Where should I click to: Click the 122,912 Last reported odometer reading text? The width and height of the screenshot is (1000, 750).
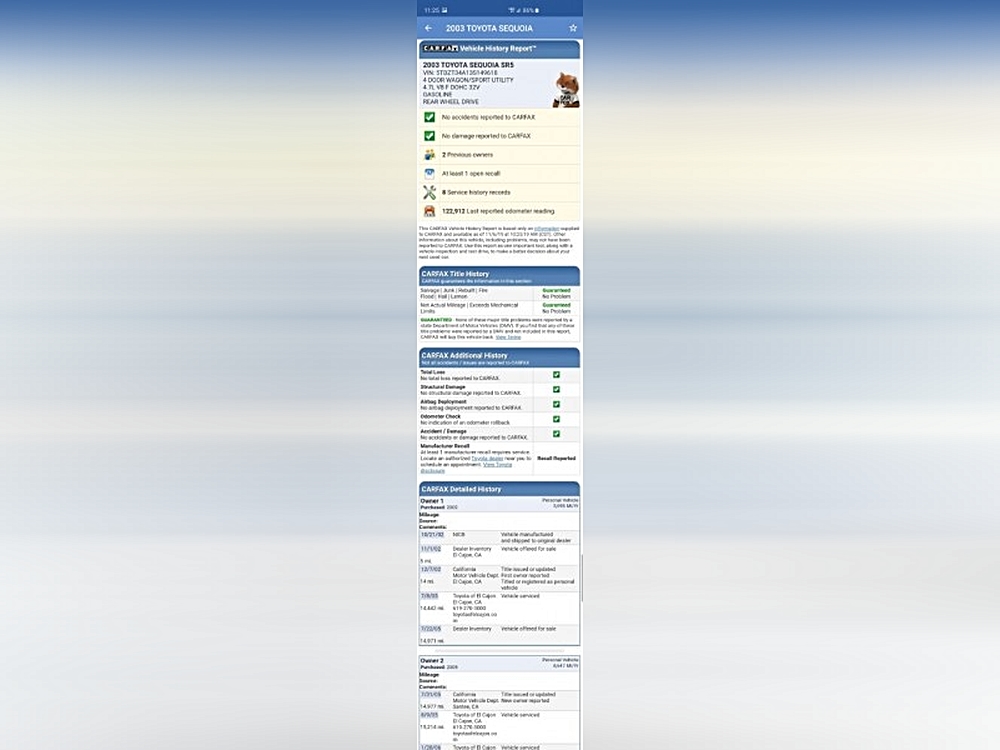[498, 211]
